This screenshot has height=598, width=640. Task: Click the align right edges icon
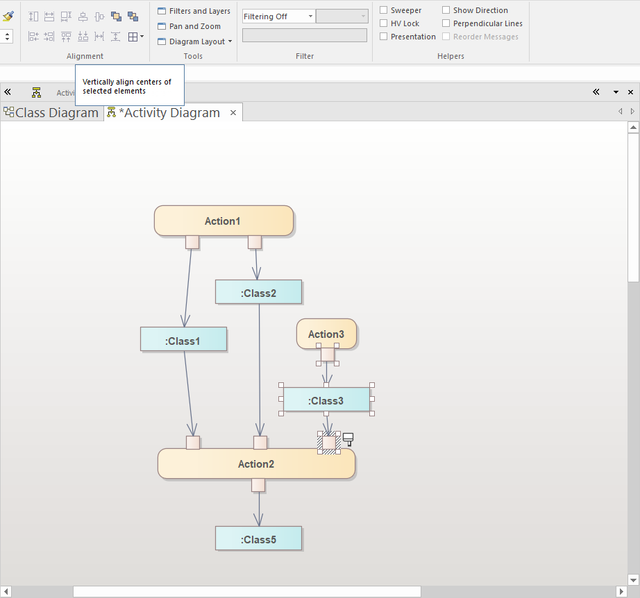click(49, 37)
